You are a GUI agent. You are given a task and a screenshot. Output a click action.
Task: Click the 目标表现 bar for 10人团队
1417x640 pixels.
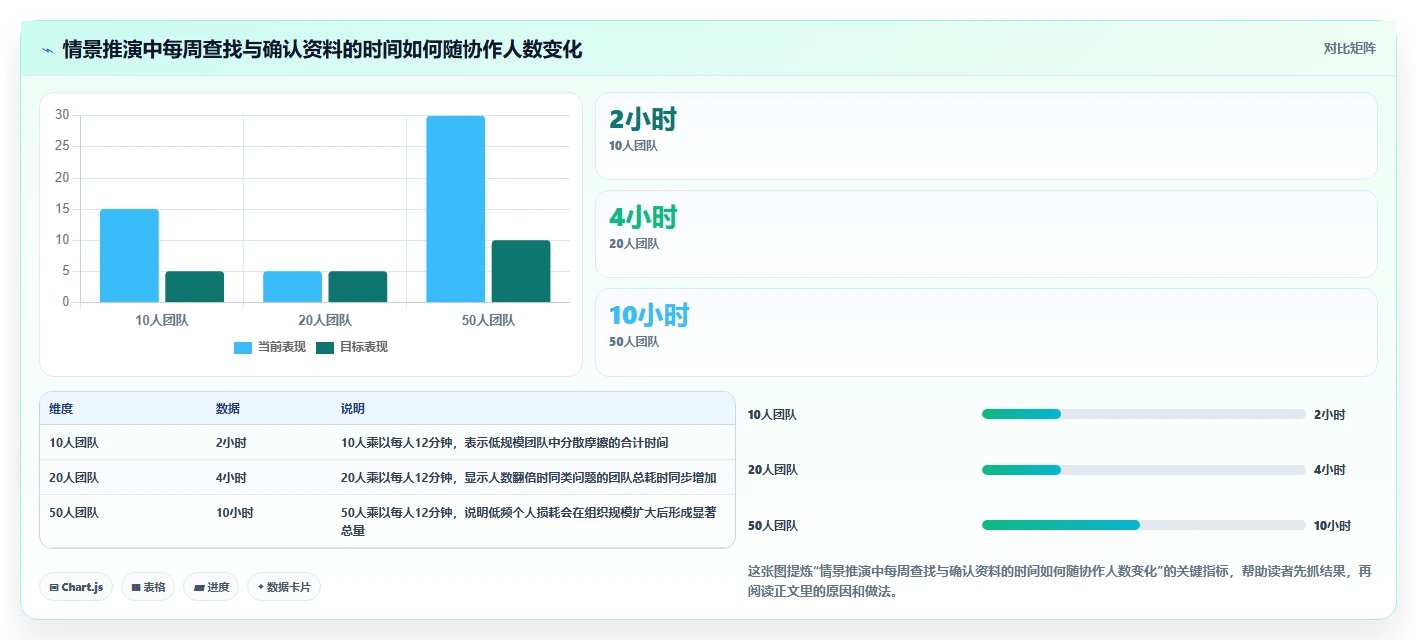pyautogui.click(x=195, y=286)
